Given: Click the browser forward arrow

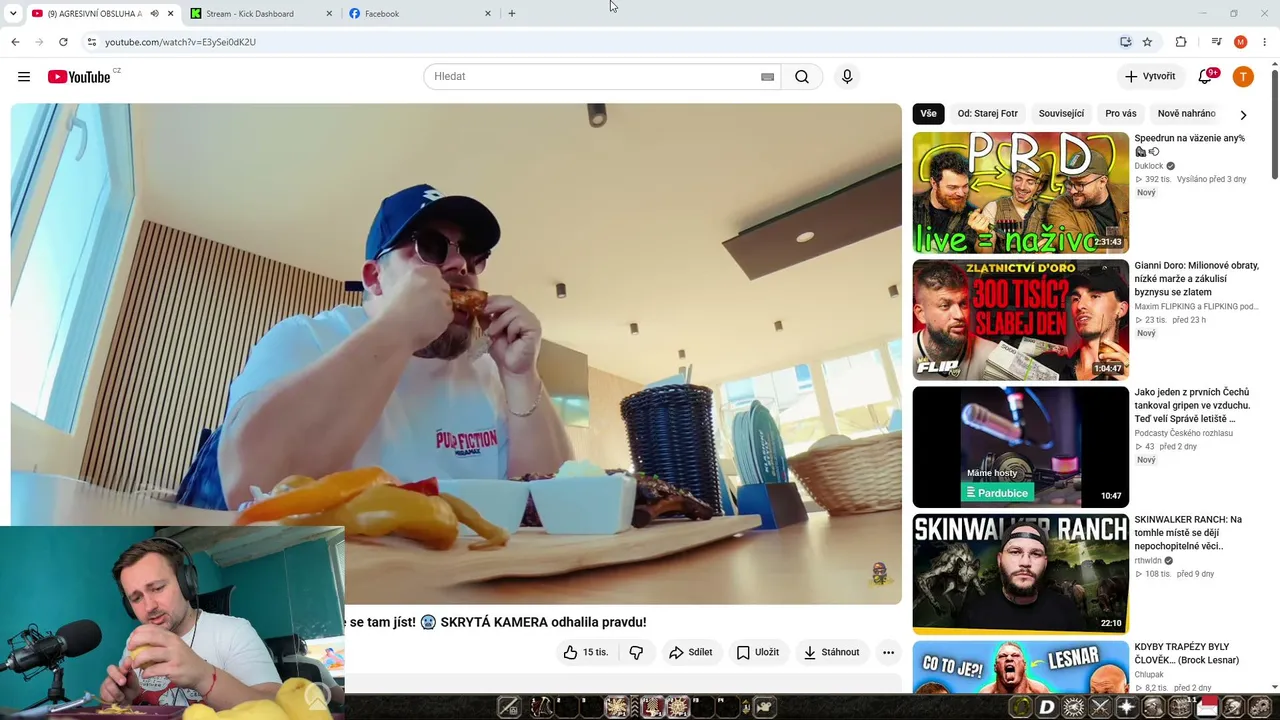Looking at the screenshot, I should pos(39,42).
